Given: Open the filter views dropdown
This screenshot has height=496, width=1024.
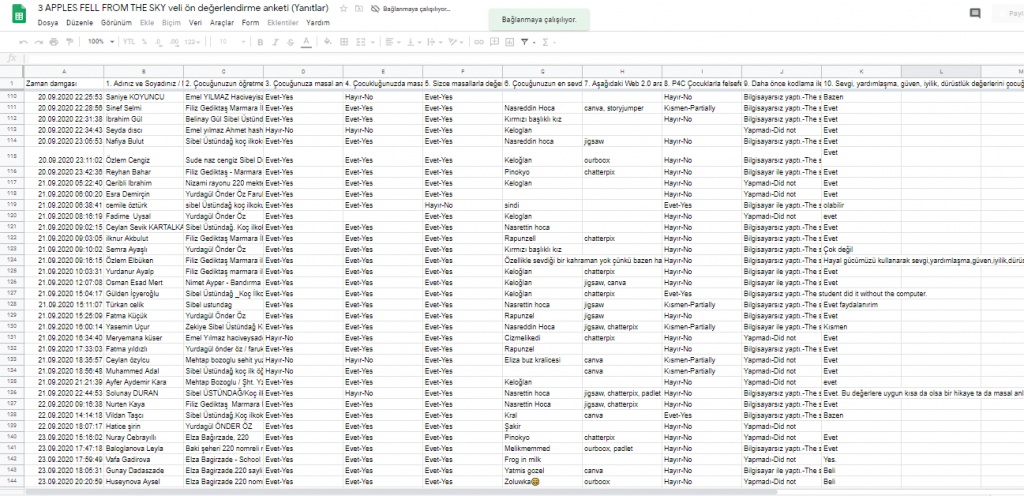Looking at the screenshot, I should tap(533, 41).
